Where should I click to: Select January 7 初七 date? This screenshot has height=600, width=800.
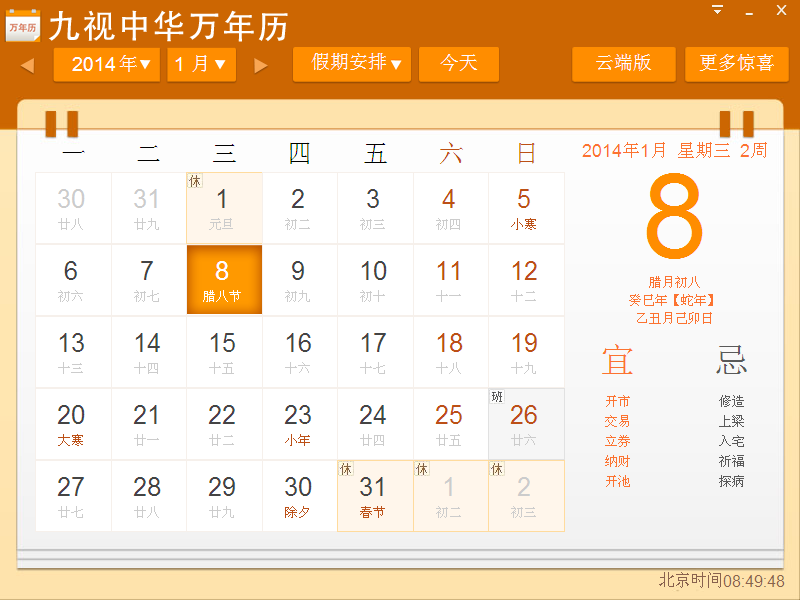tap(149, 280)
